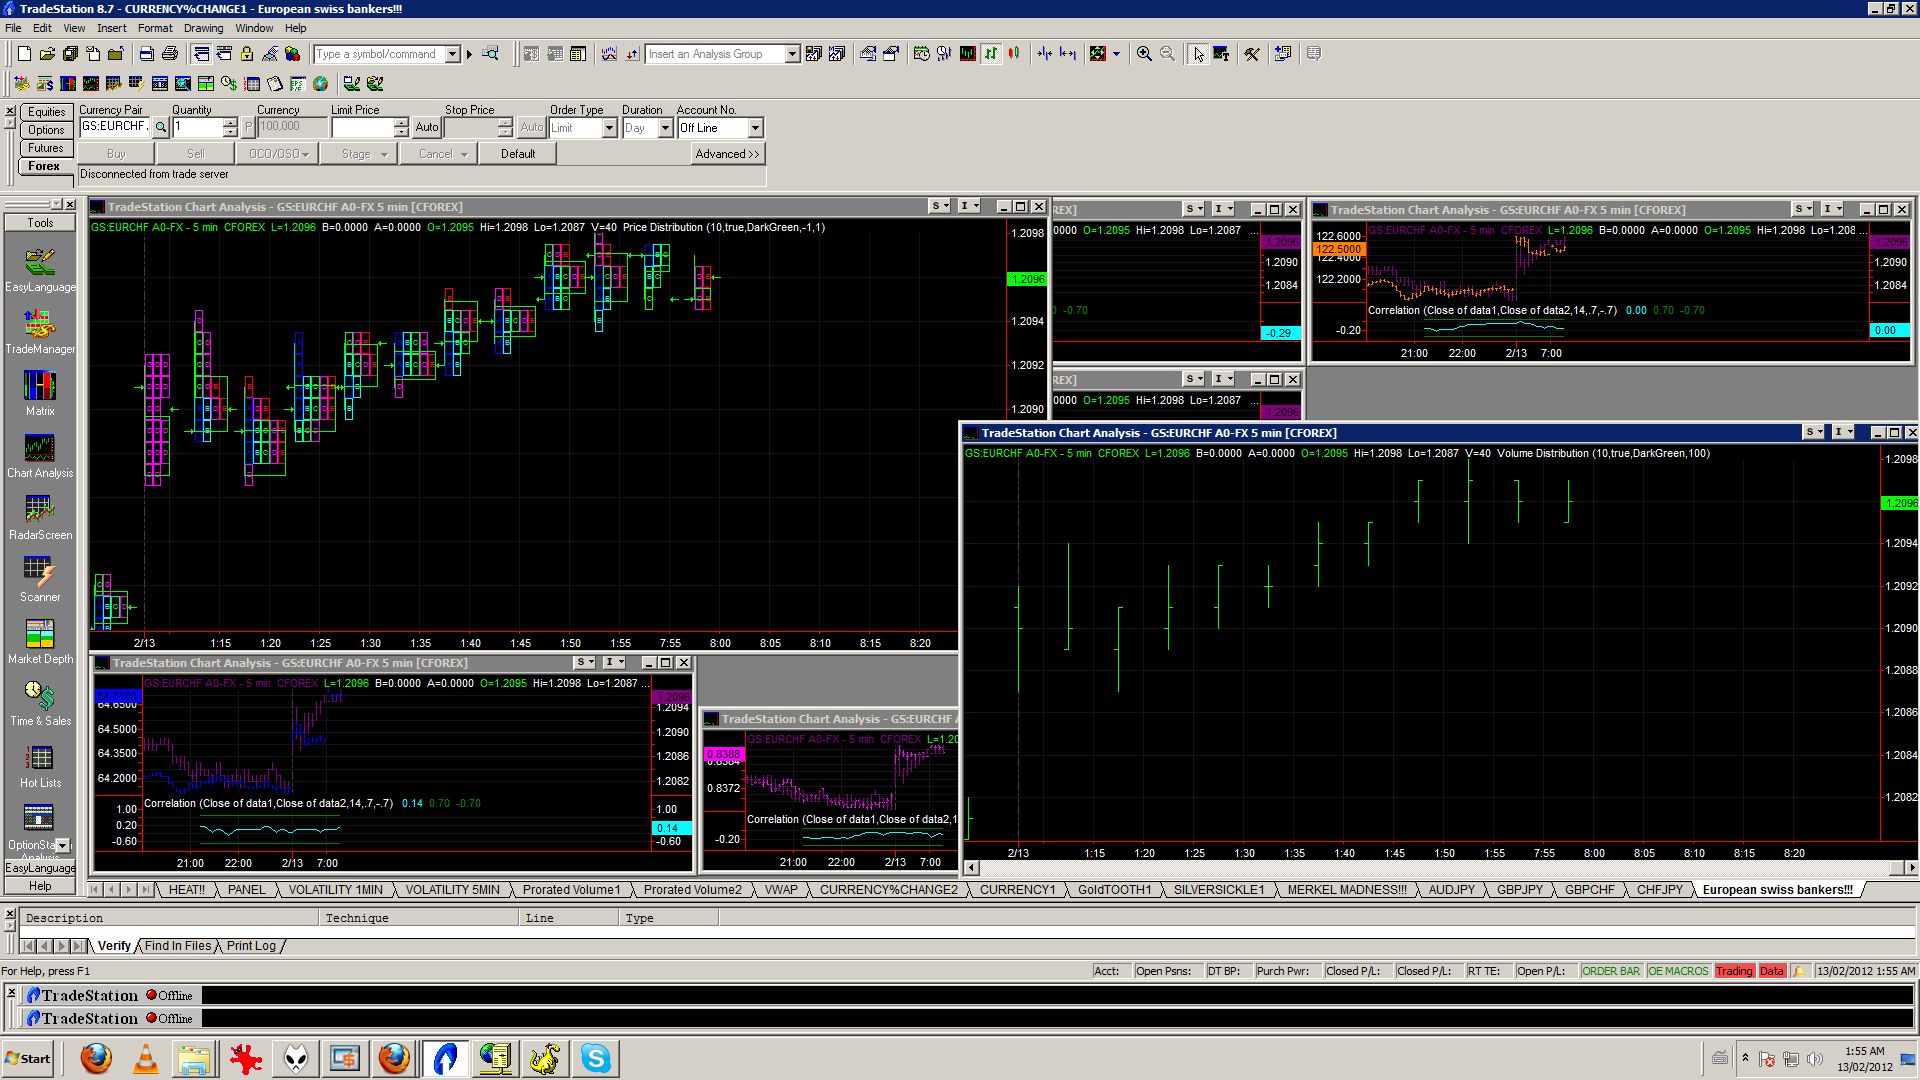Click the Skype icon in taskbar
1920x1080 pixels.
595,1058
